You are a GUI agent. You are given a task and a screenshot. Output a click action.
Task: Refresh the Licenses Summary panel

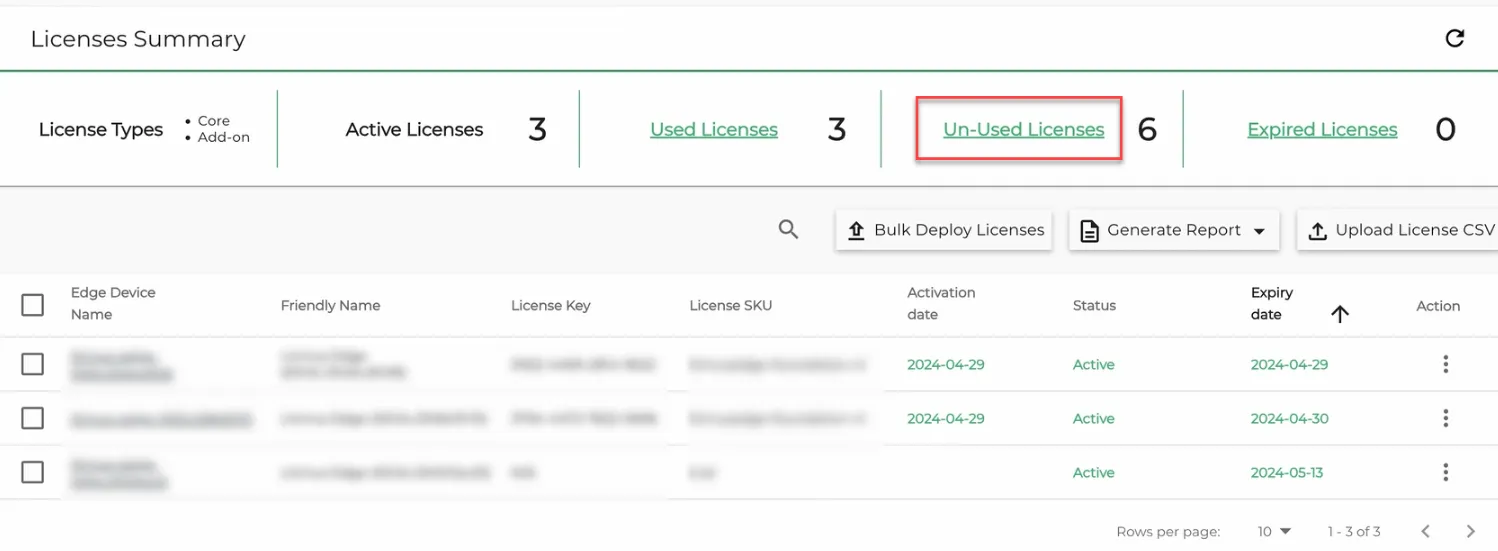pos(1455,38)
